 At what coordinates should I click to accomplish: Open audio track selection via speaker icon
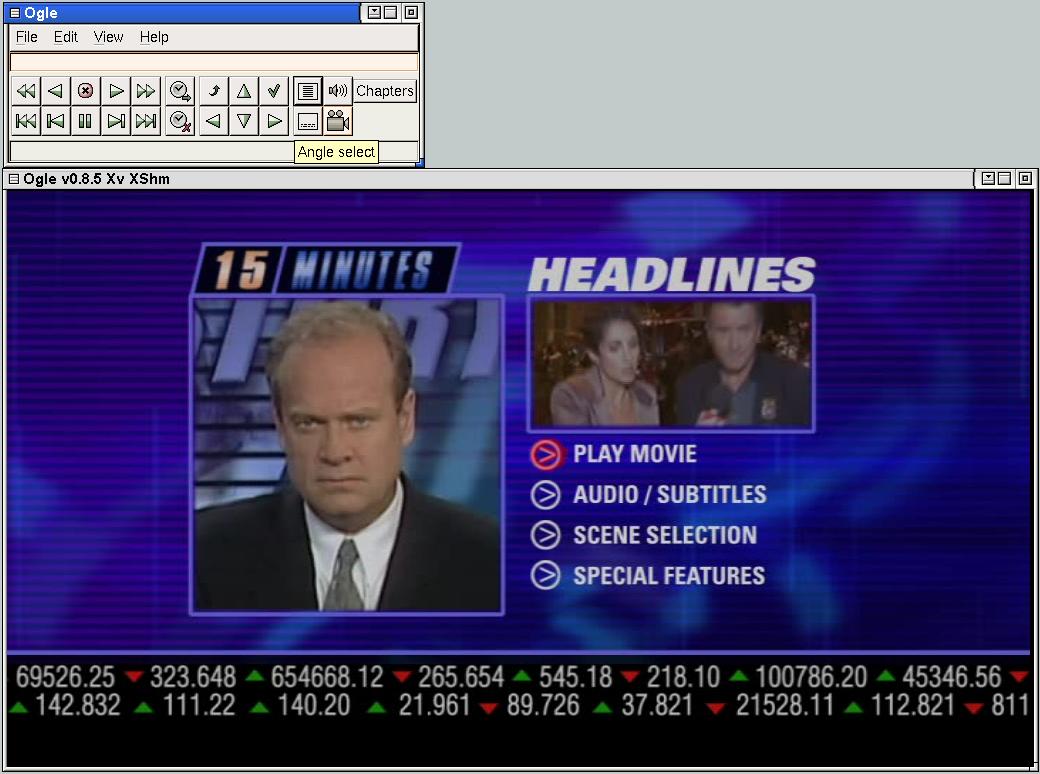(338, 91)
